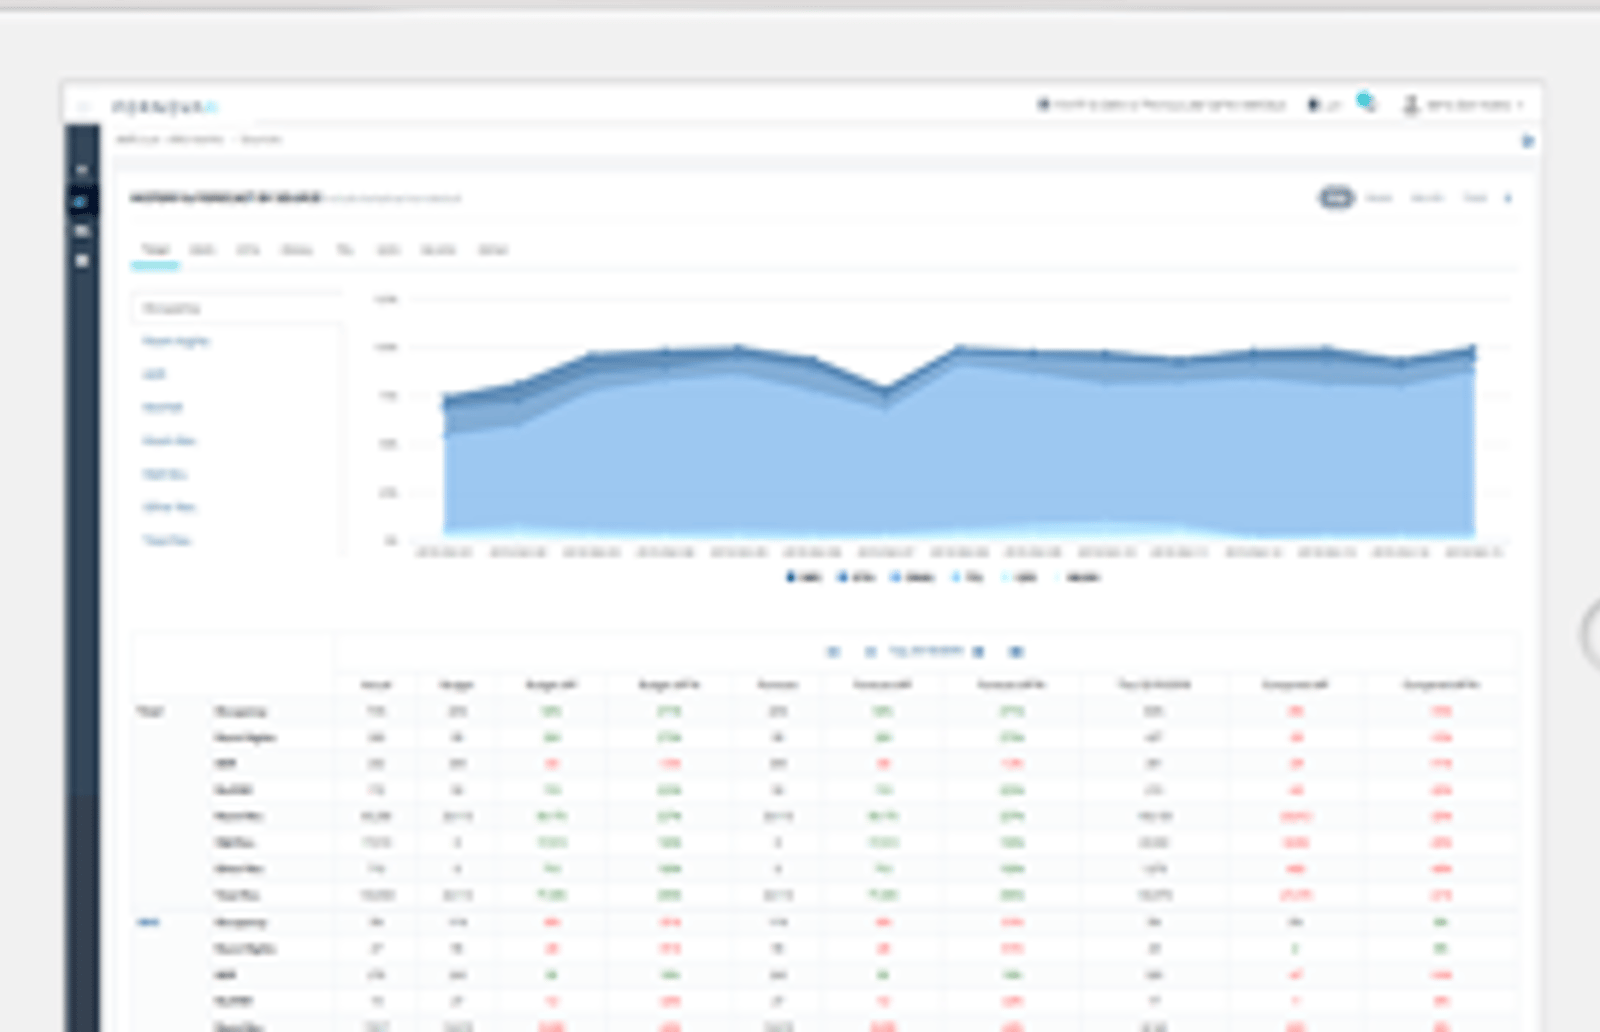Click the arrow just left of the date label
This screenshot has width=1600, height=1032.
pos(870,652)
